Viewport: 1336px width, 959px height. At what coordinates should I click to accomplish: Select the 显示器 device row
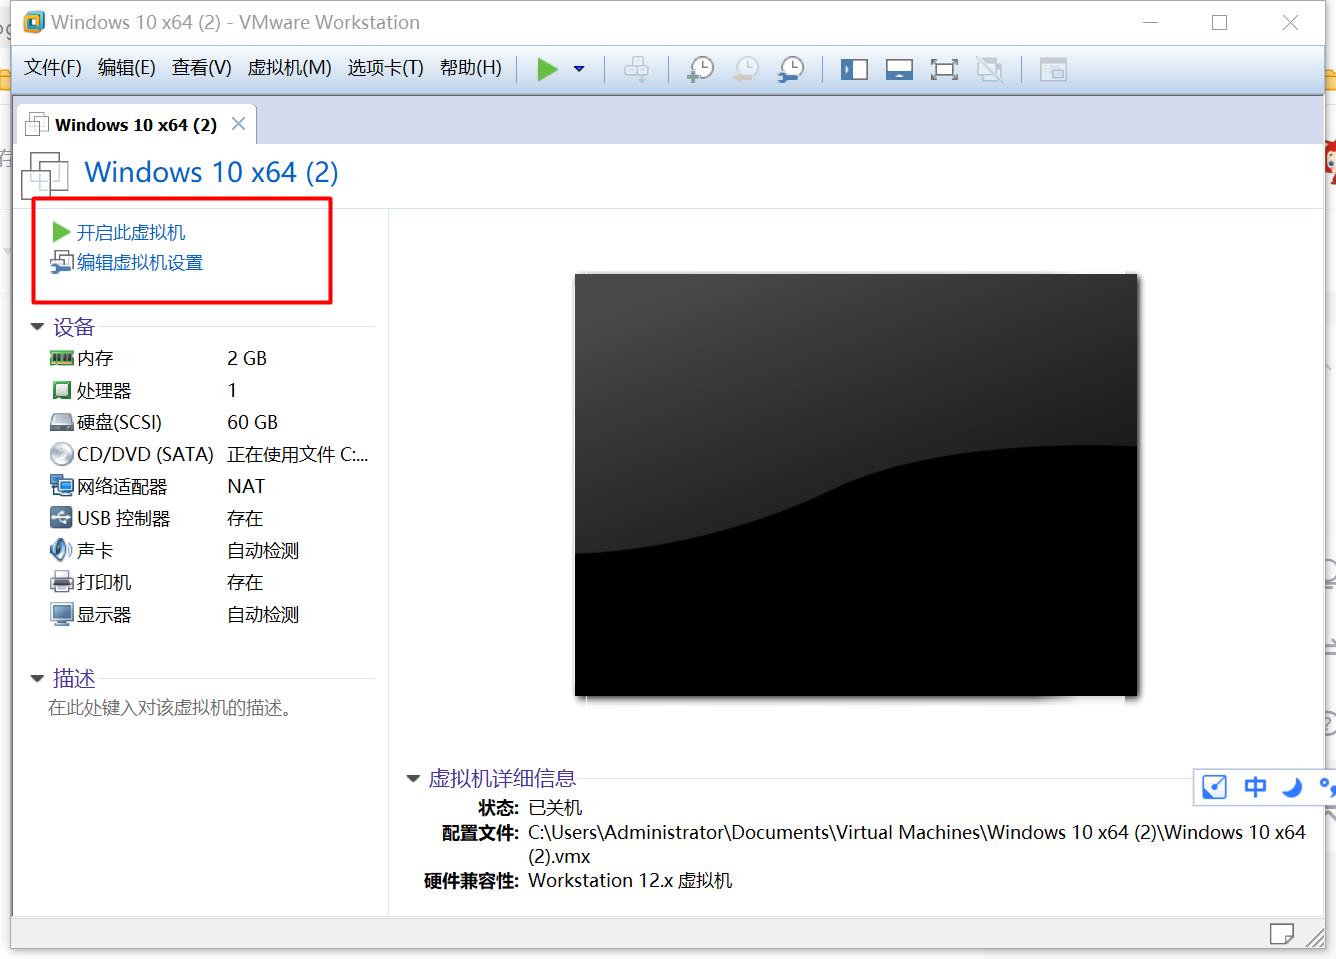(x=210, y=614)
